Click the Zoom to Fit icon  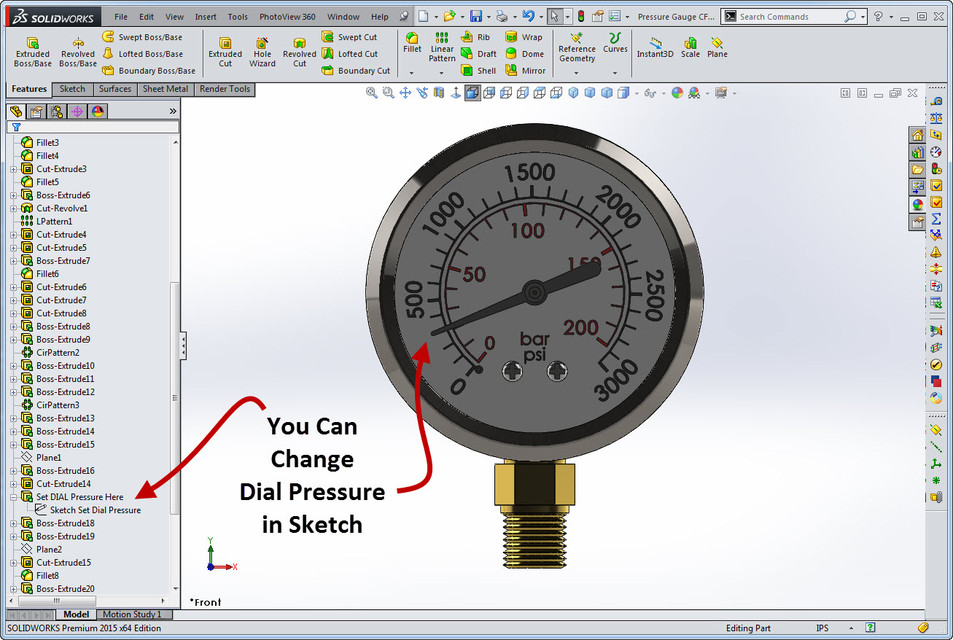tap(371, 92)
